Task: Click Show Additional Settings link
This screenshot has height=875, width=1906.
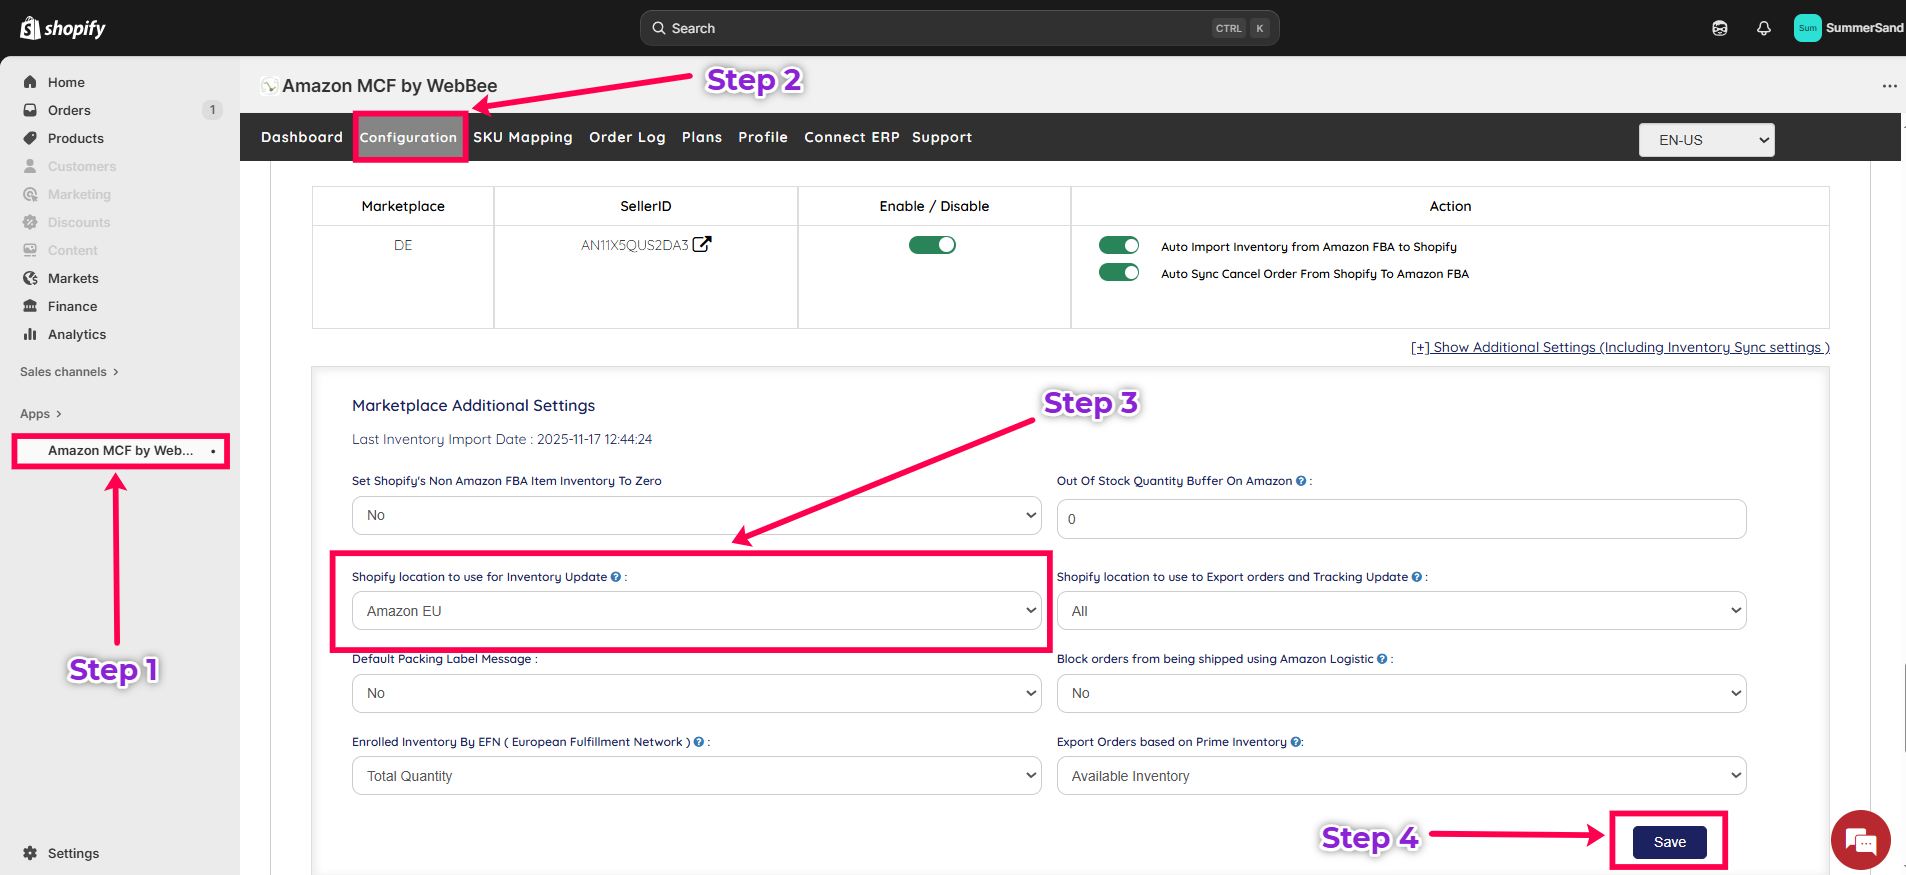Action: [x=1620, y=347]
